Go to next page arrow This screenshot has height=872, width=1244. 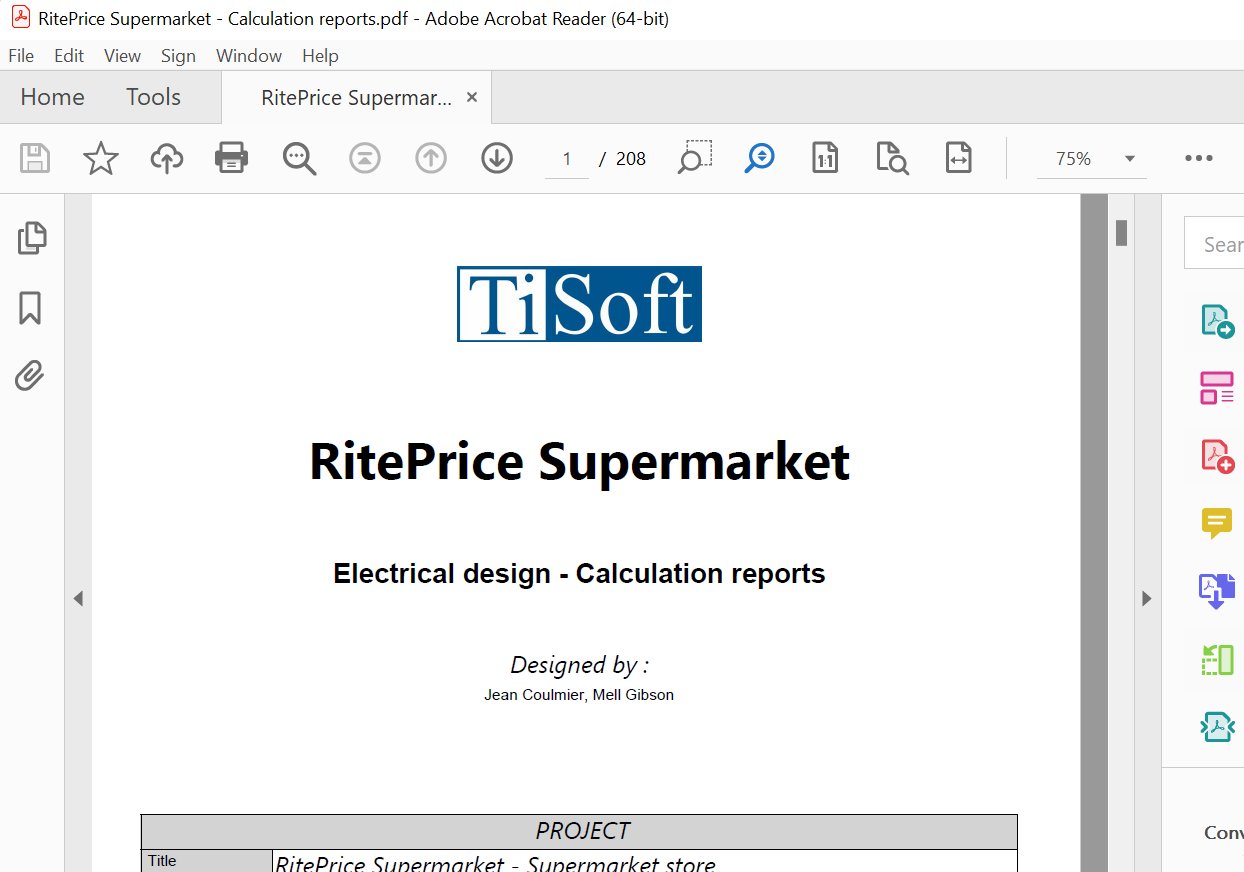[497, 158]
